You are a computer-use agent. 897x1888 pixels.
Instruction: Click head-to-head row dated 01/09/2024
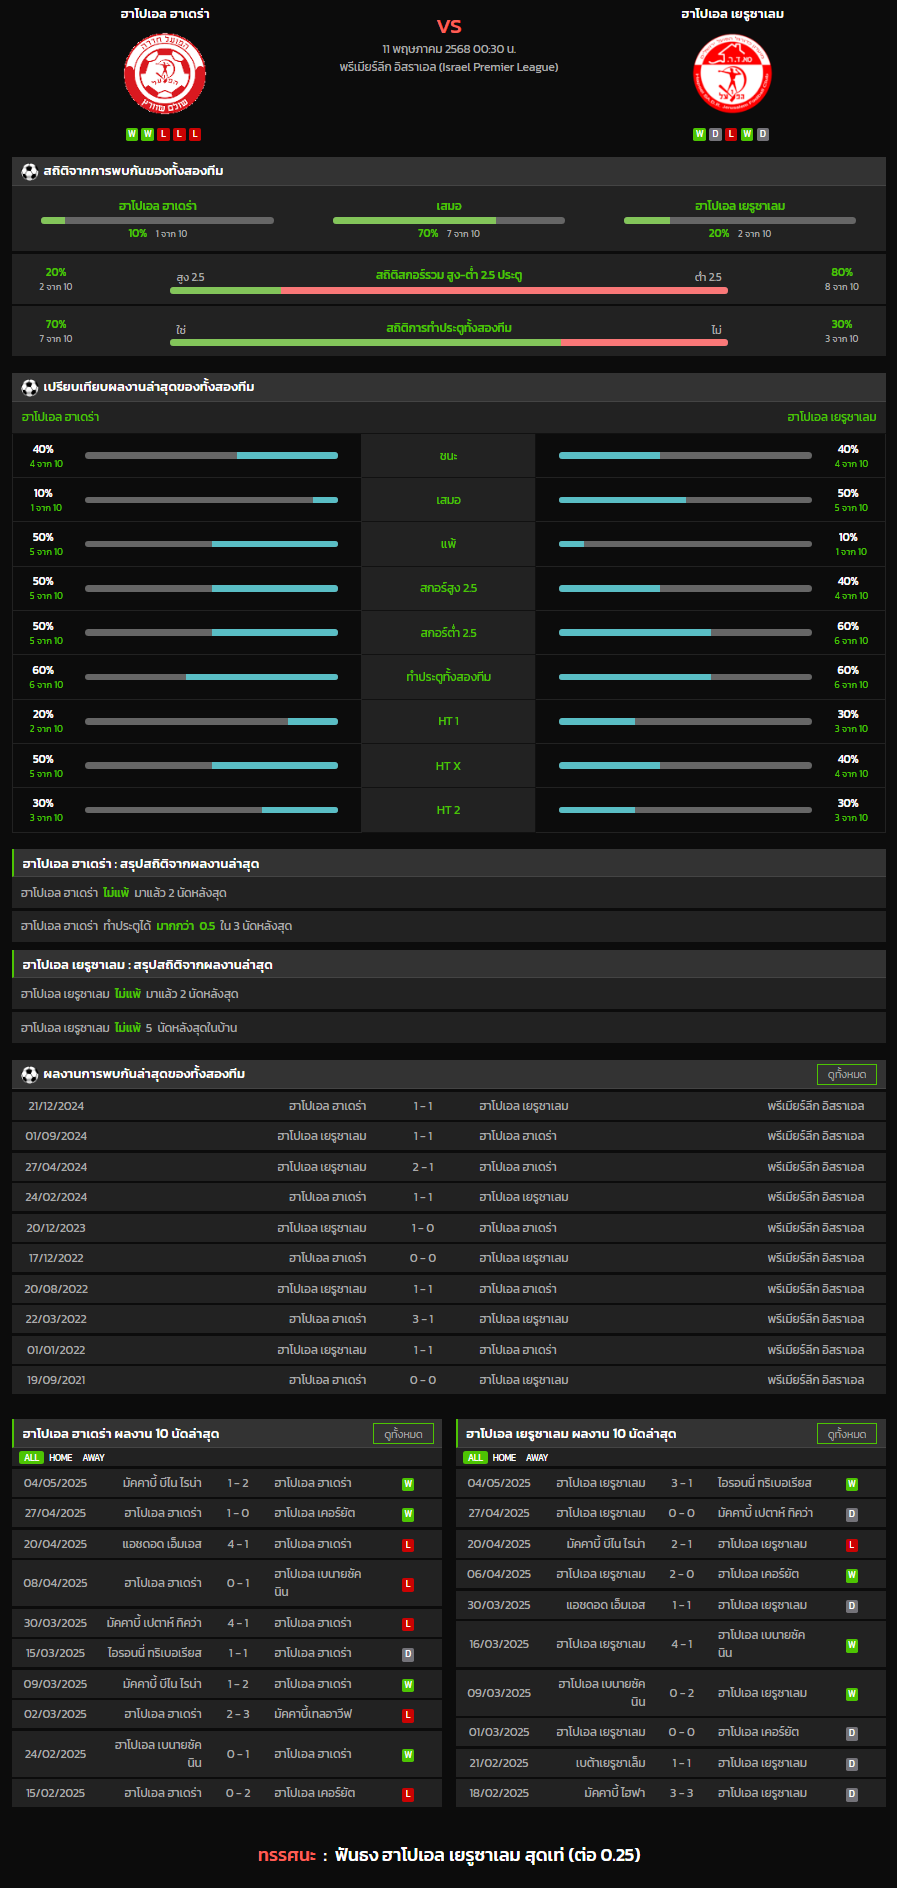click(449, 1136)
